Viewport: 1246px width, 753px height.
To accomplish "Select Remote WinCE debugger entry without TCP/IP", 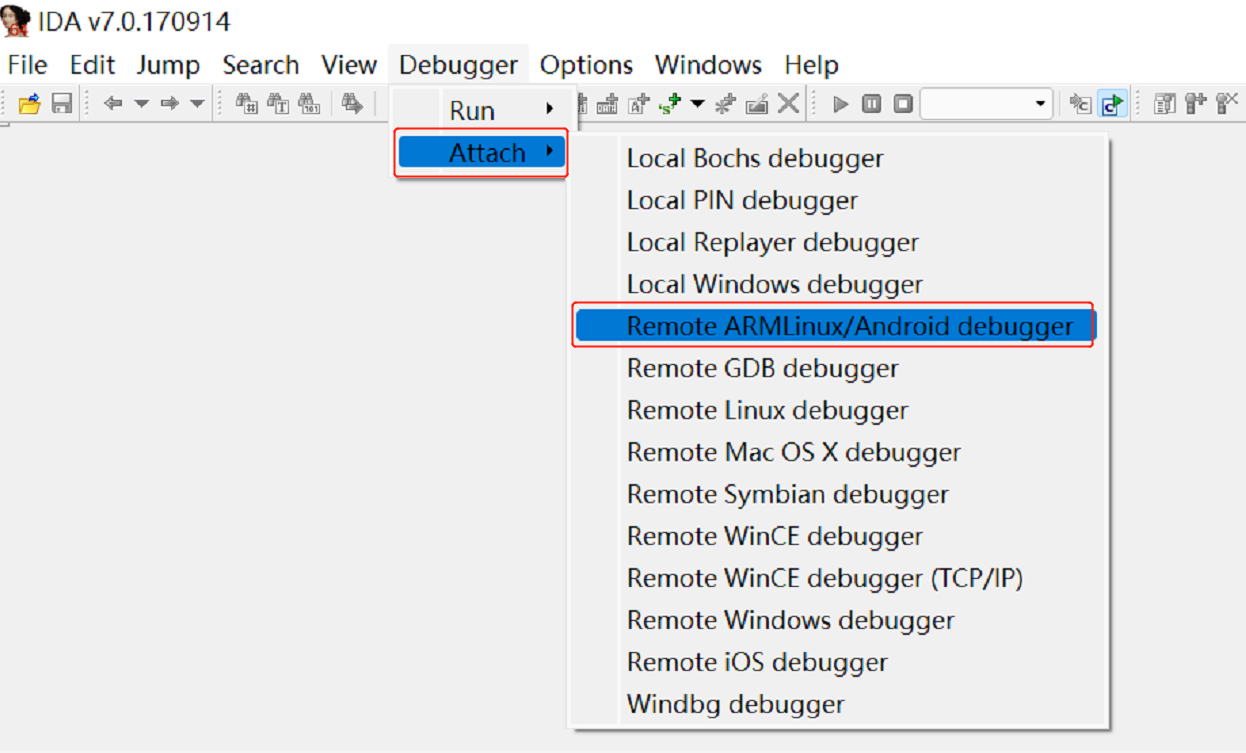I will point(837,536).
